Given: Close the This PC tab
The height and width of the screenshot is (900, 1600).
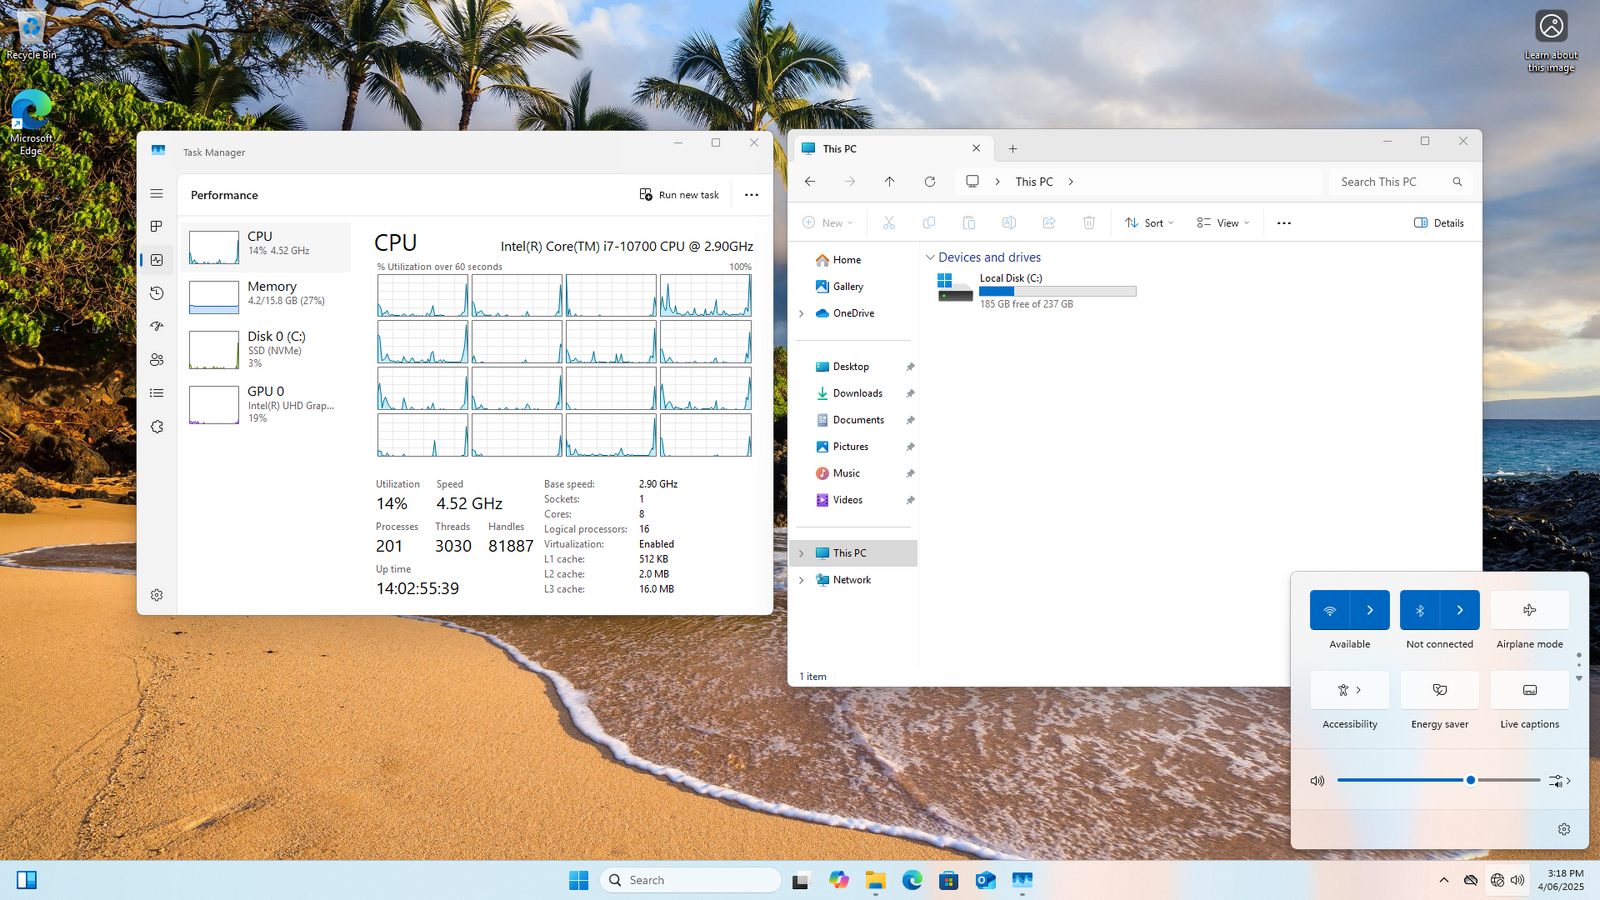Looking at the screenshot, I should (x=976, y=148).
